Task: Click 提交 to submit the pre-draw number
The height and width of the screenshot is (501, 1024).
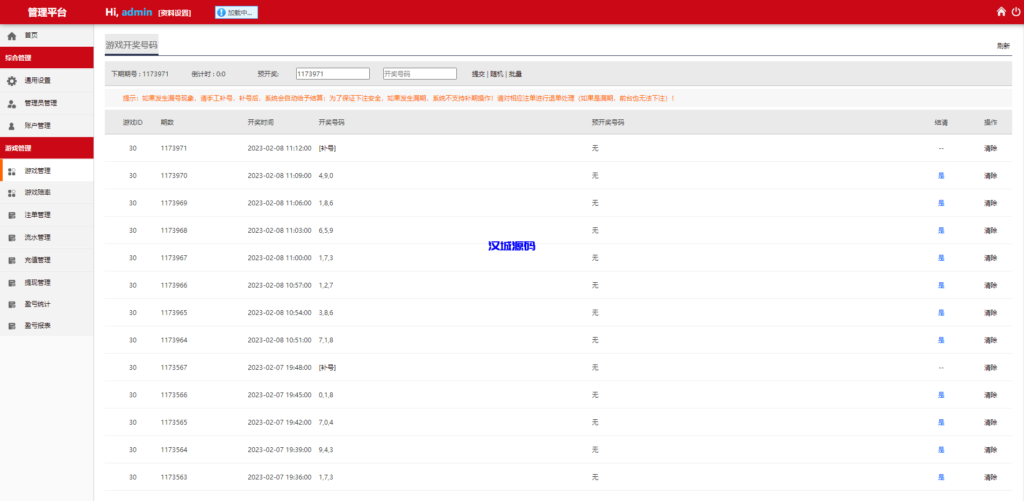Action: [x=478, y=74]
